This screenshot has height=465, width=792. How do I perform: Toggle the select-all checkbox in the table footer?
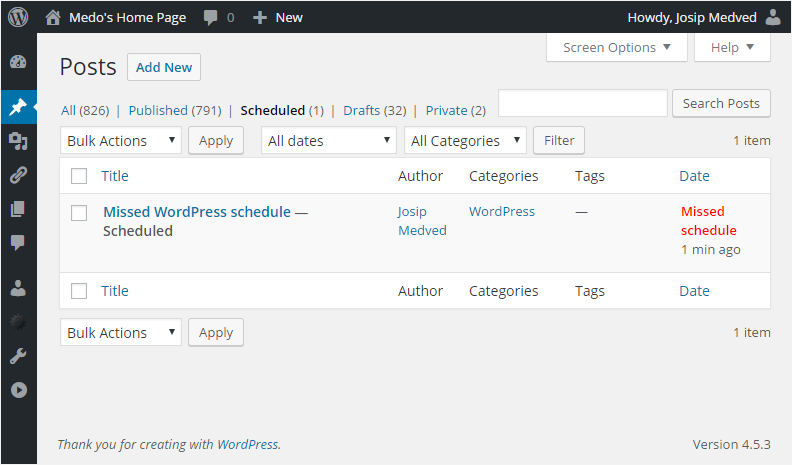pyautogui.click(x=79, y=291)
